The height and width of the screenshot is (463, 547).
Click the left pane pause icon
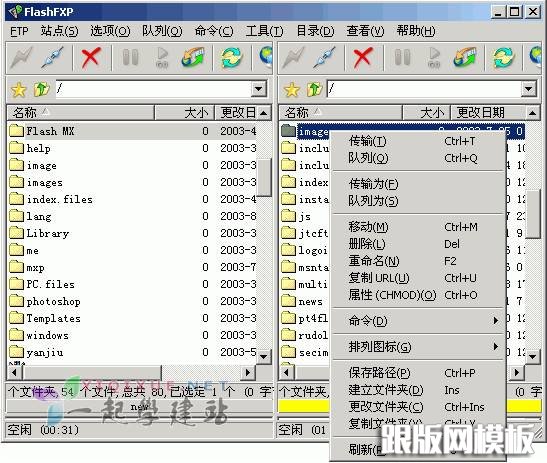[x=131, y=58]
